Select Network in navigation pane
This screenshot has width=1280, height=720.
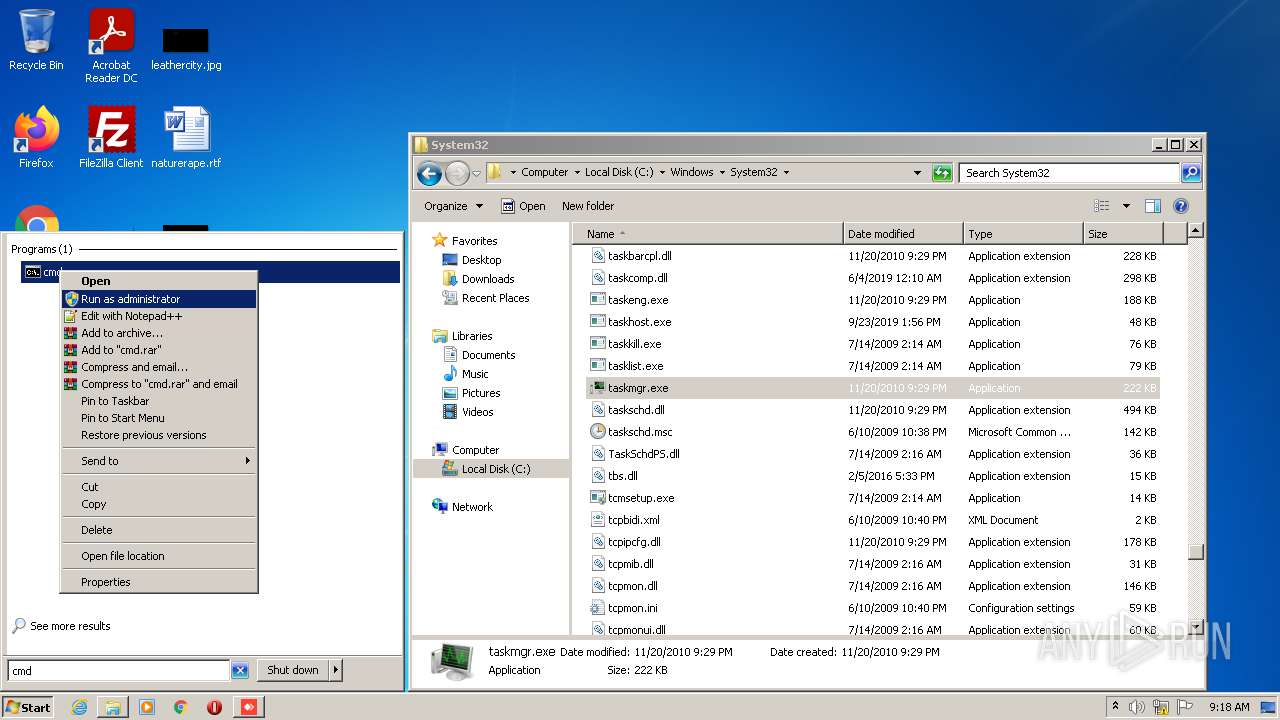coord(472,507)
